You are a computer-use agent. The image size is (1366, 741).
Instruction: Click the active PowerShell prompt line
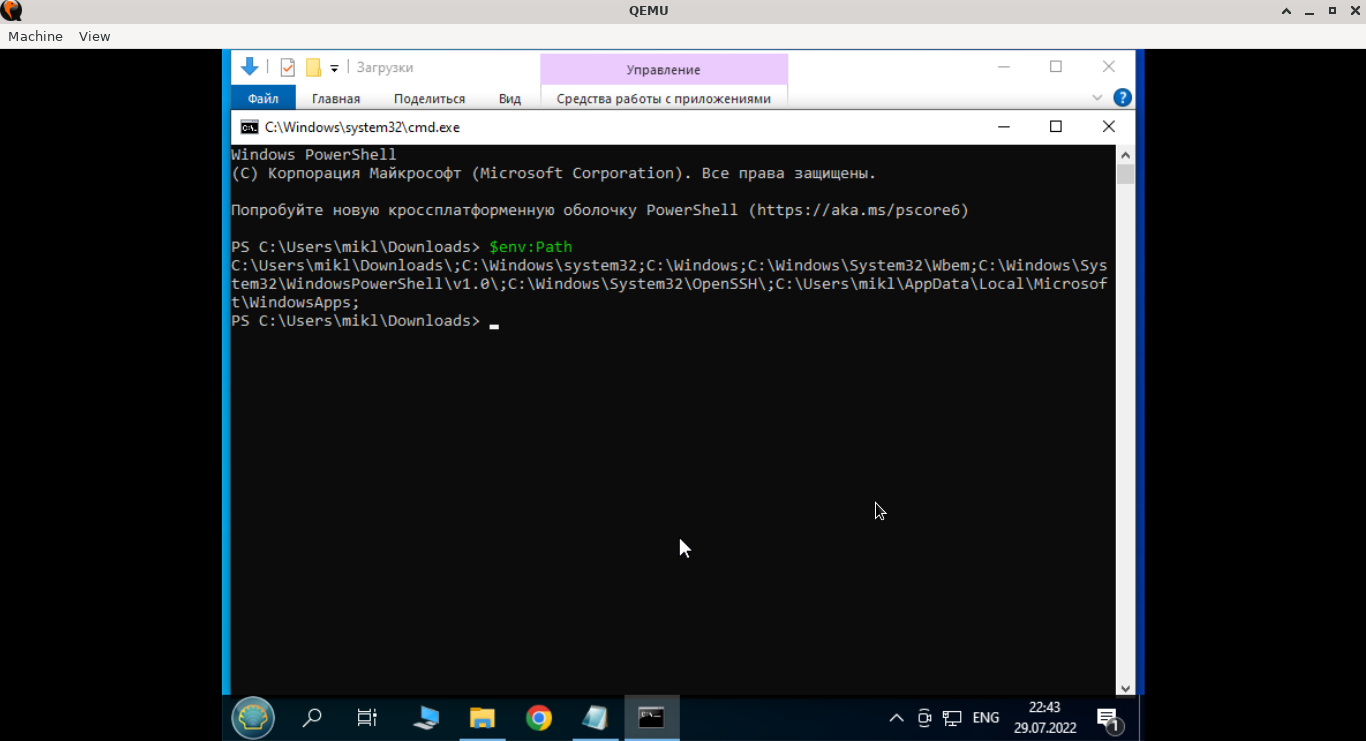[x=365, y=321]
